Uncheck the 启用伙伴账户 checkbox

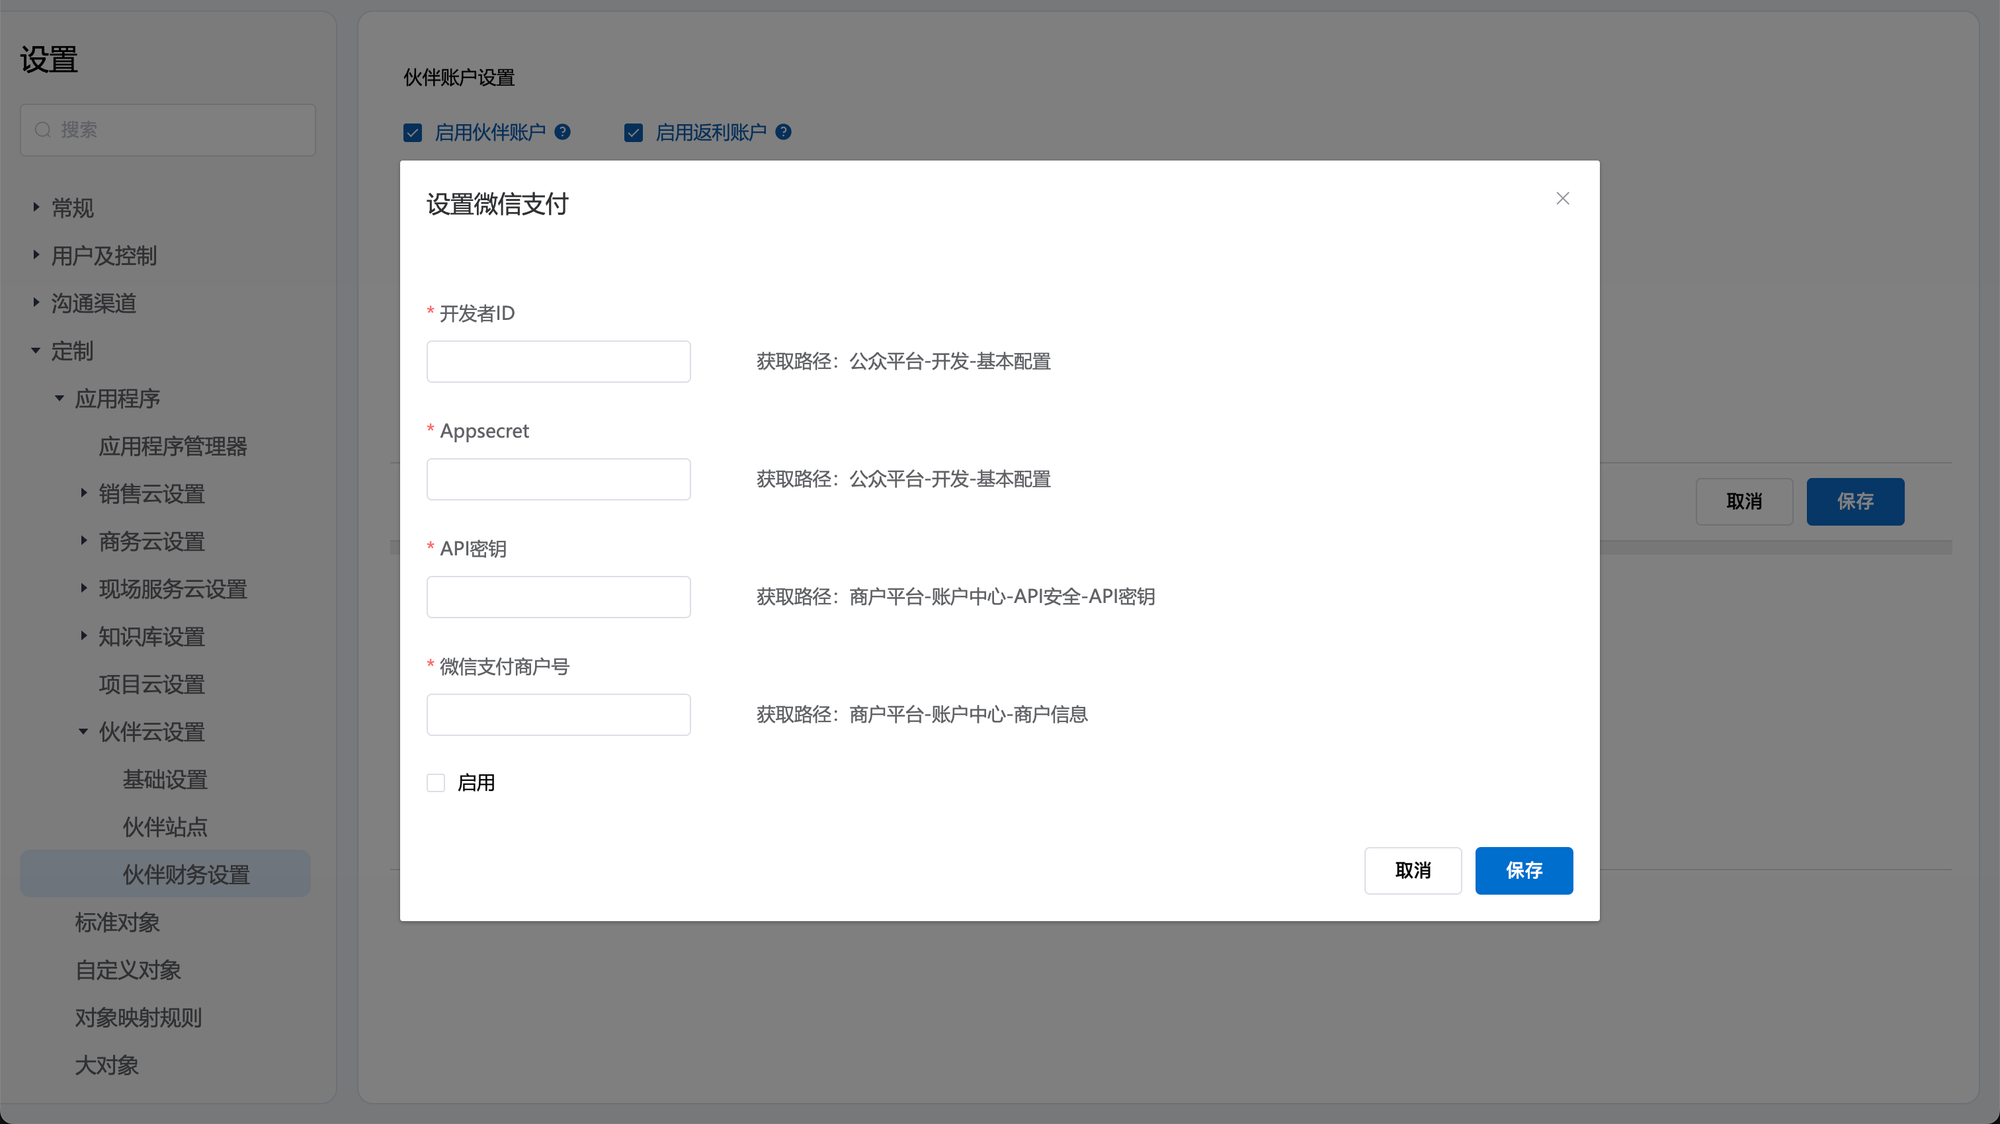coord(413,133)
